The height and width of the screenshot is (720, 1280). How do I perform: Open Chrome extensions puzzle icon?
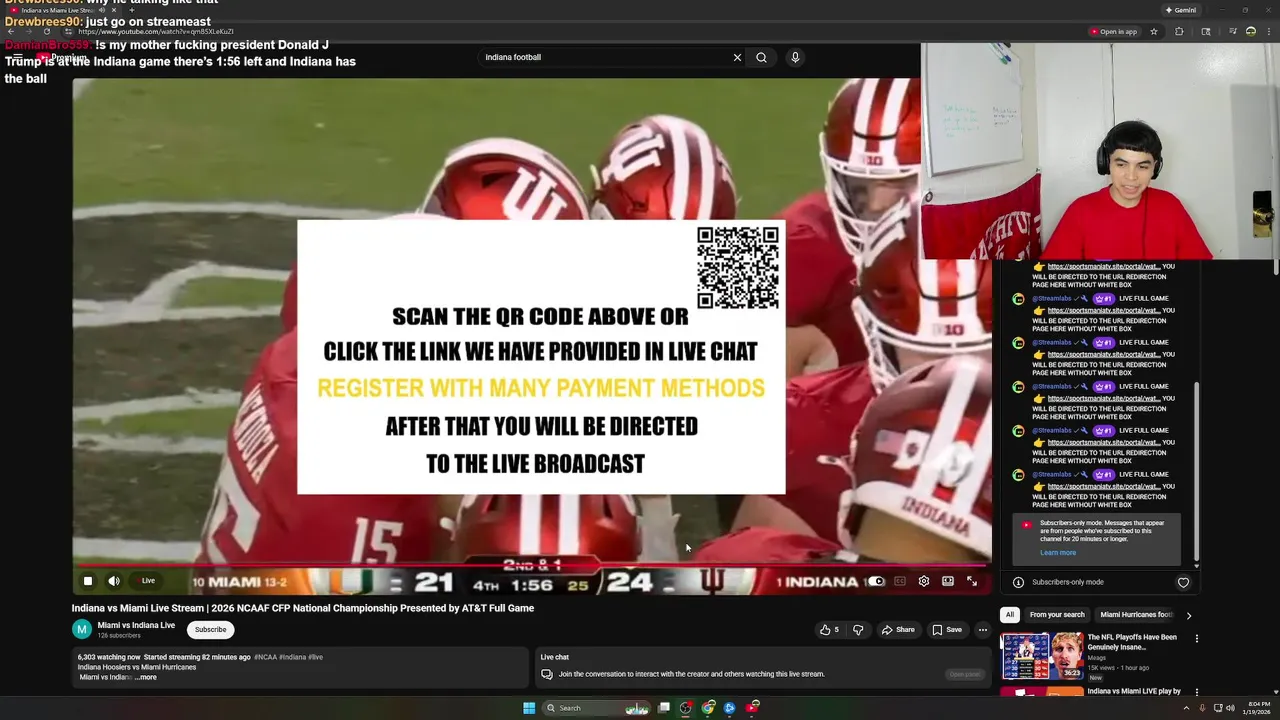[x=1179, y=32]
